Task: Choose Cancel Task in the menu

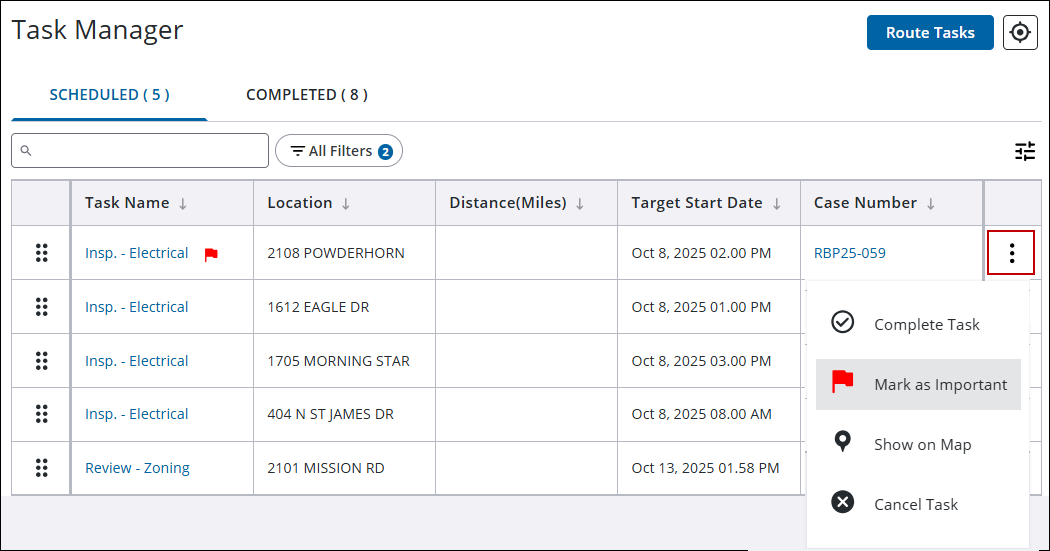Action: (915, 504)
